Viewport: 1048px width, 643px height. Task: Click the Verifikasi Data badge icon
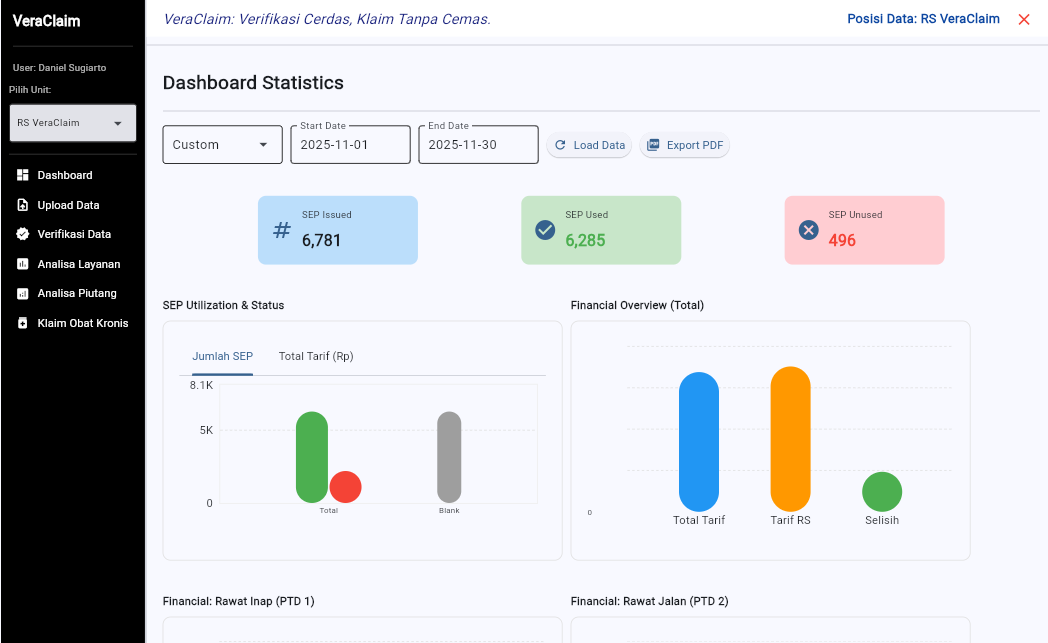(x=22, y=234)
